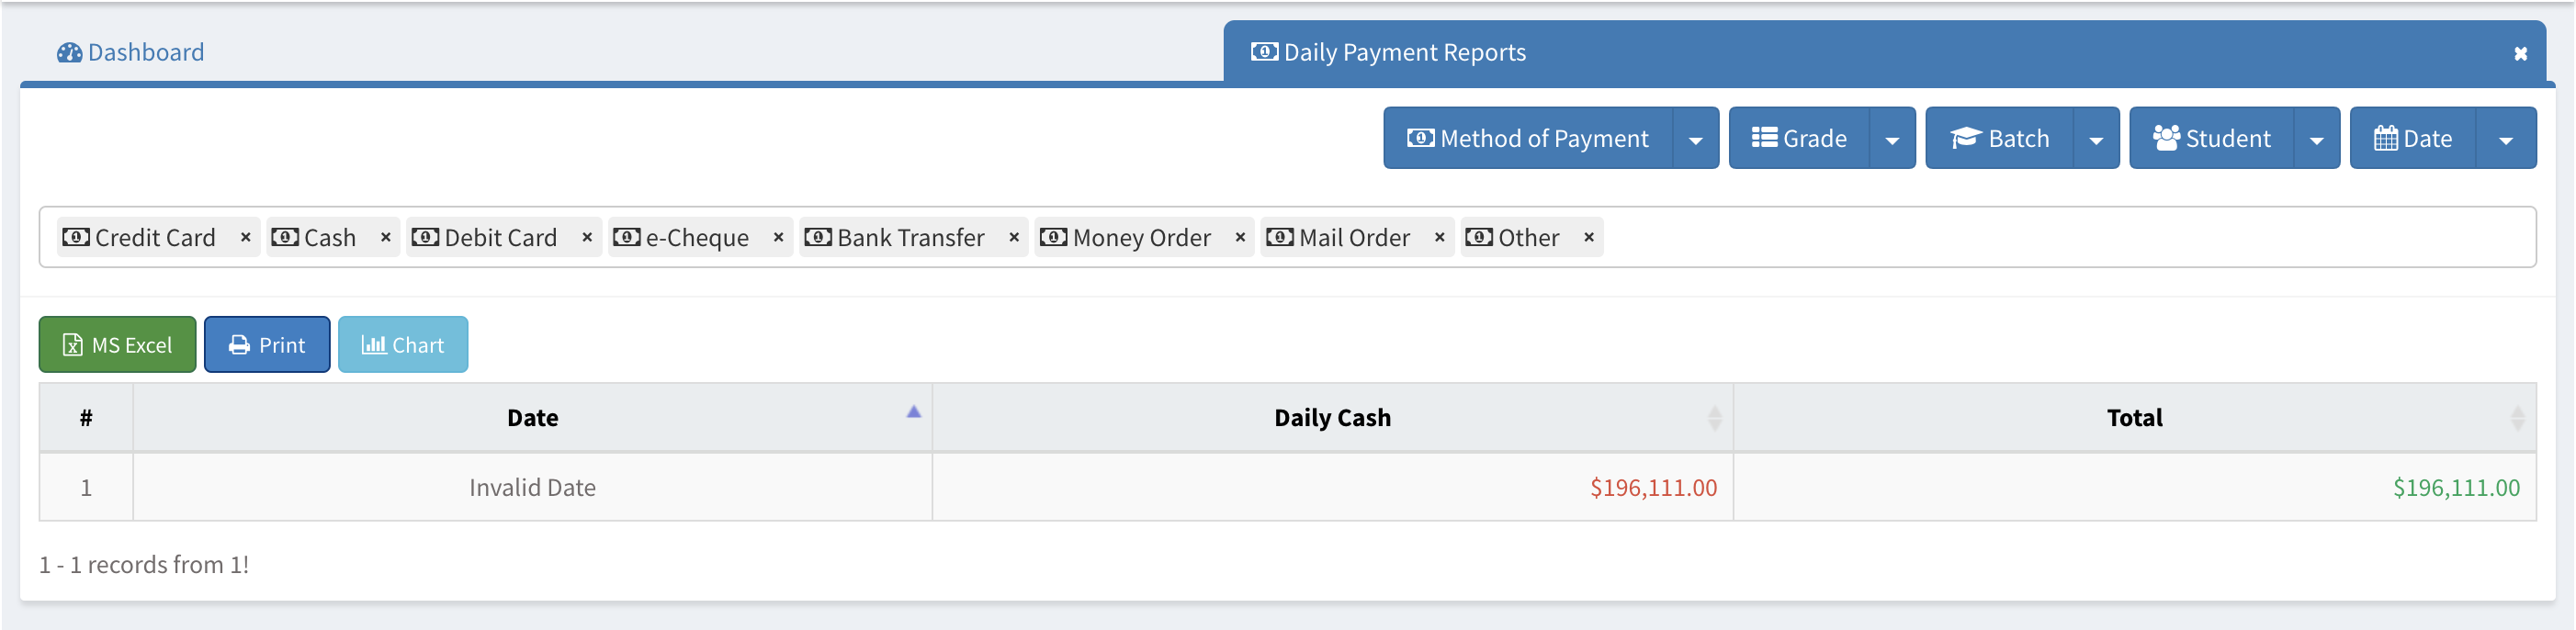The image size is (2576, 630).
Task: Remove the Credit Card filter tag
Action: (245, 237)
